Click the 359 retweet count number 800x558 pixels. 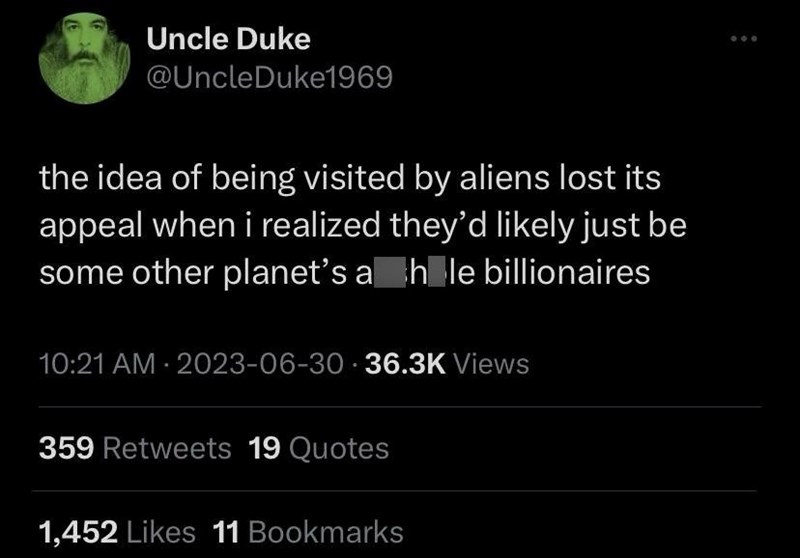coord(66,449)
